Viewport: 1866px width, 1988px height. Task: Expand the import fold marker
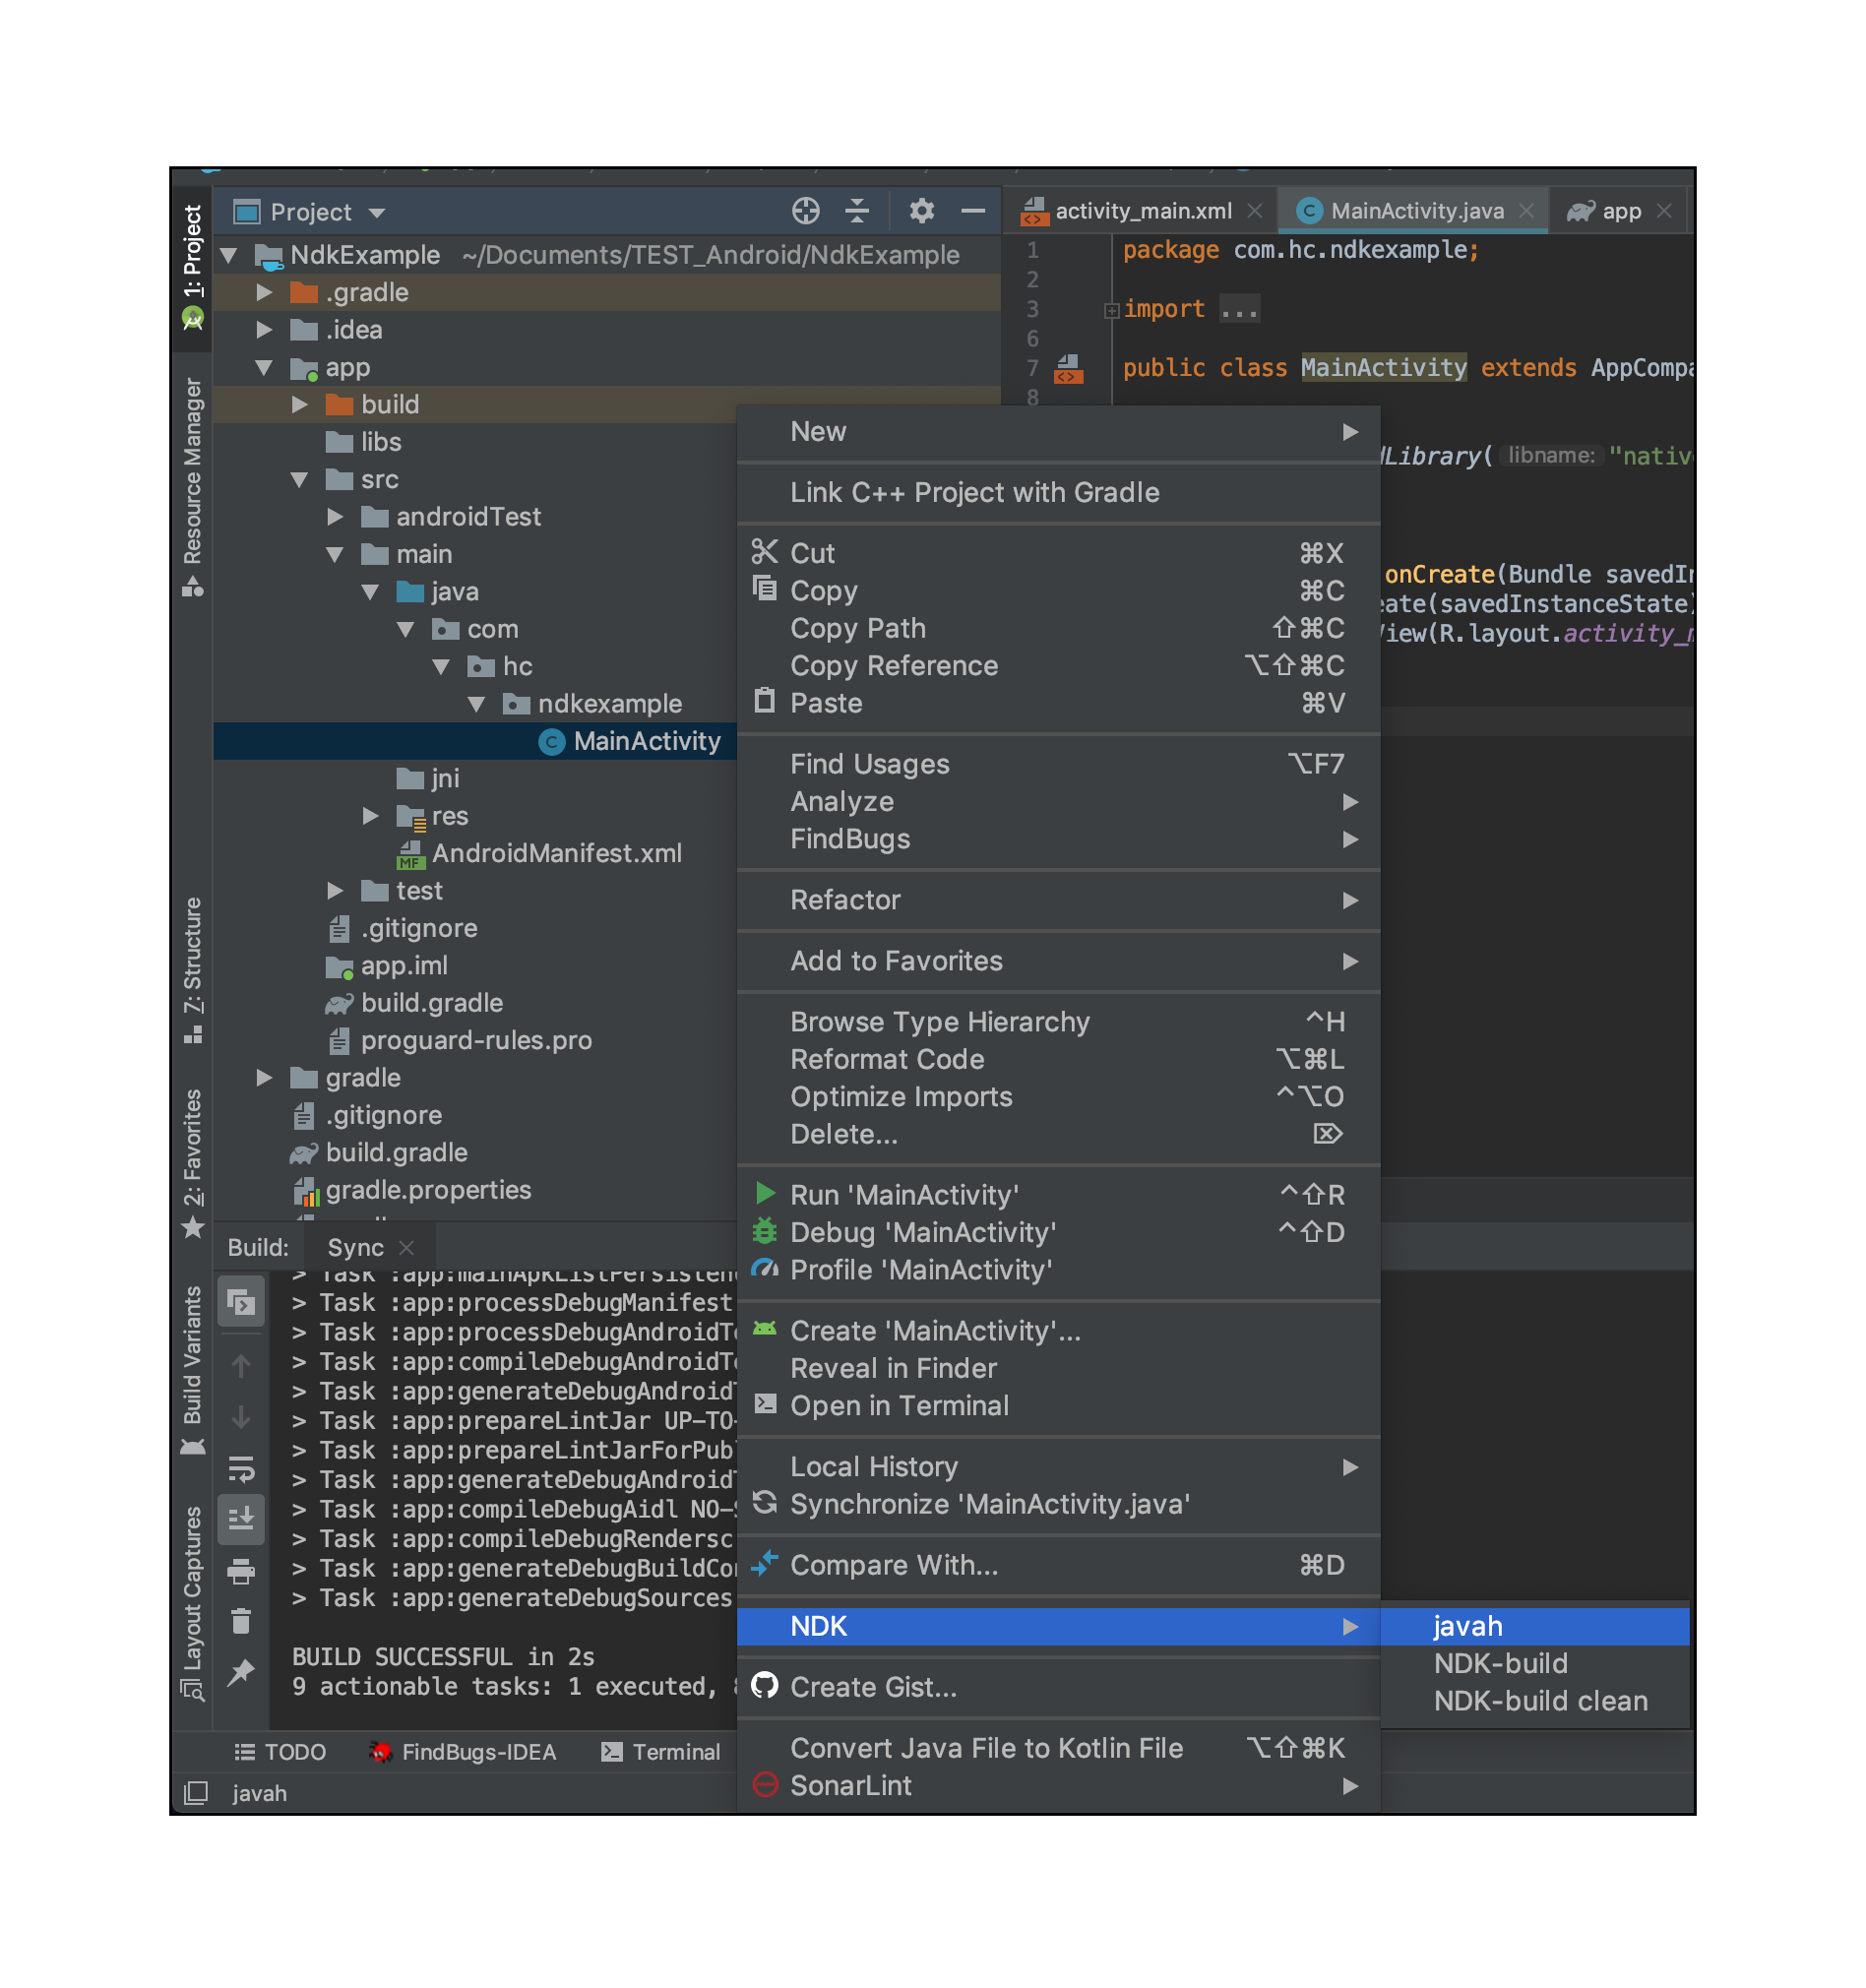coord(1111,310)
